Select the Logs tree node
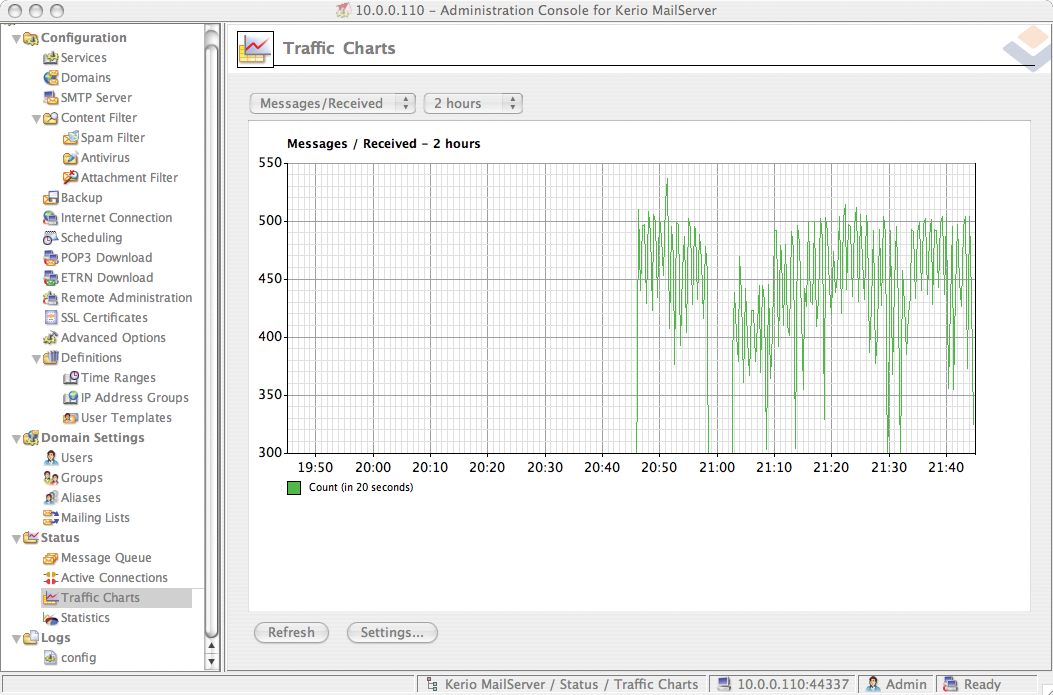This screenshot has width=1053, height=695. click(x=55, y=638)
